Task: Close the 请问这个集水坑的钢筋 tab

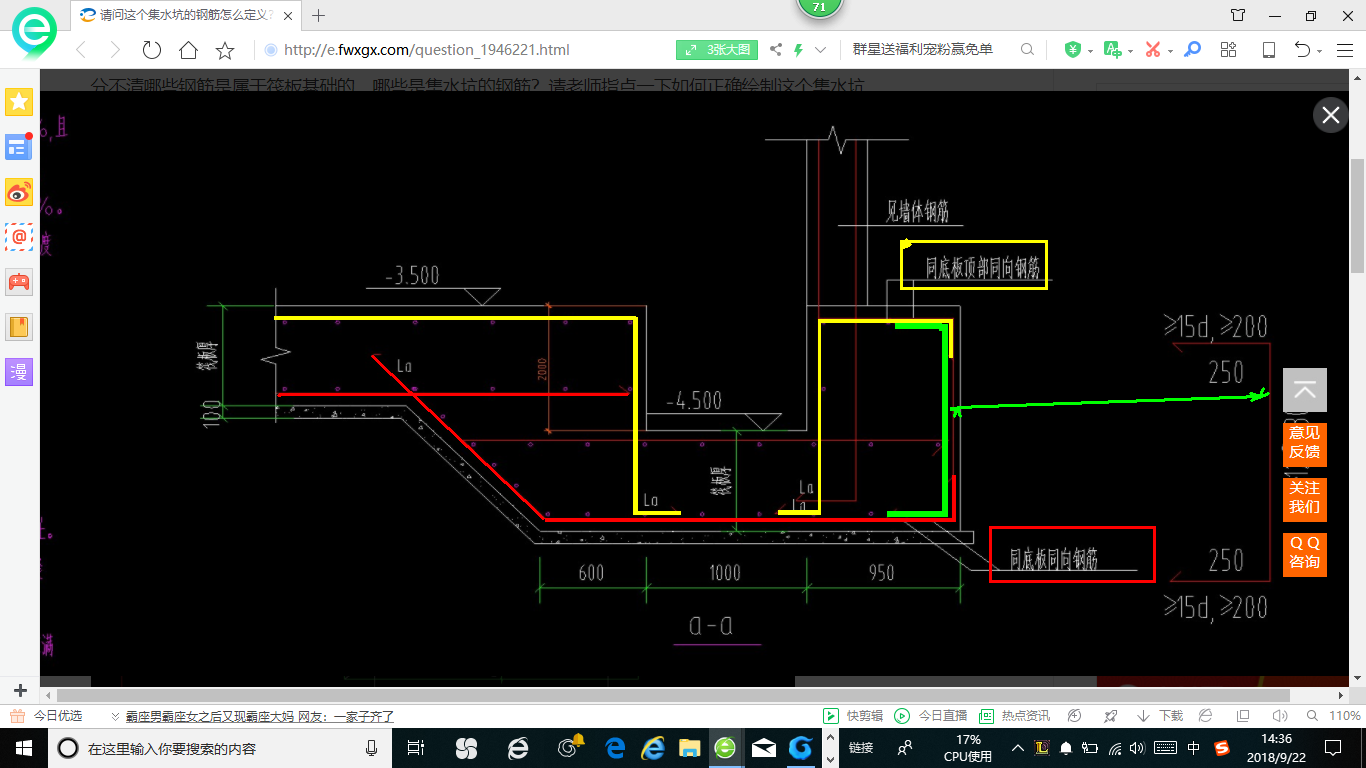Action: click(x=287, y=15)
